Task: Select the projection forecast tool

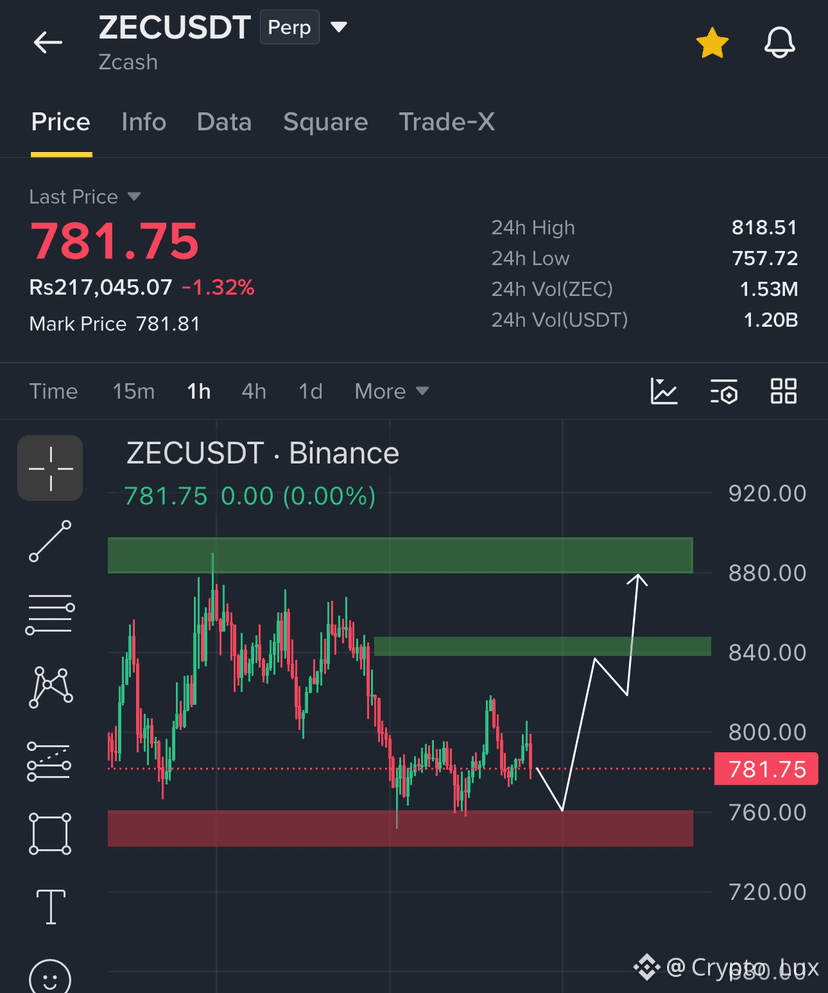Action: [x=49, y=761]
